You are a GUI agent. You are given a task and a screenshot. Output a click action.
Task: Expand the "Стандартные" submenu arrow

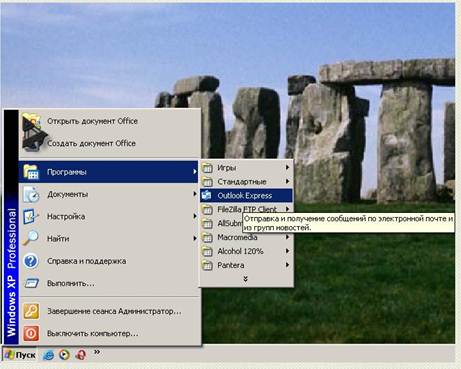pos(287,181)
